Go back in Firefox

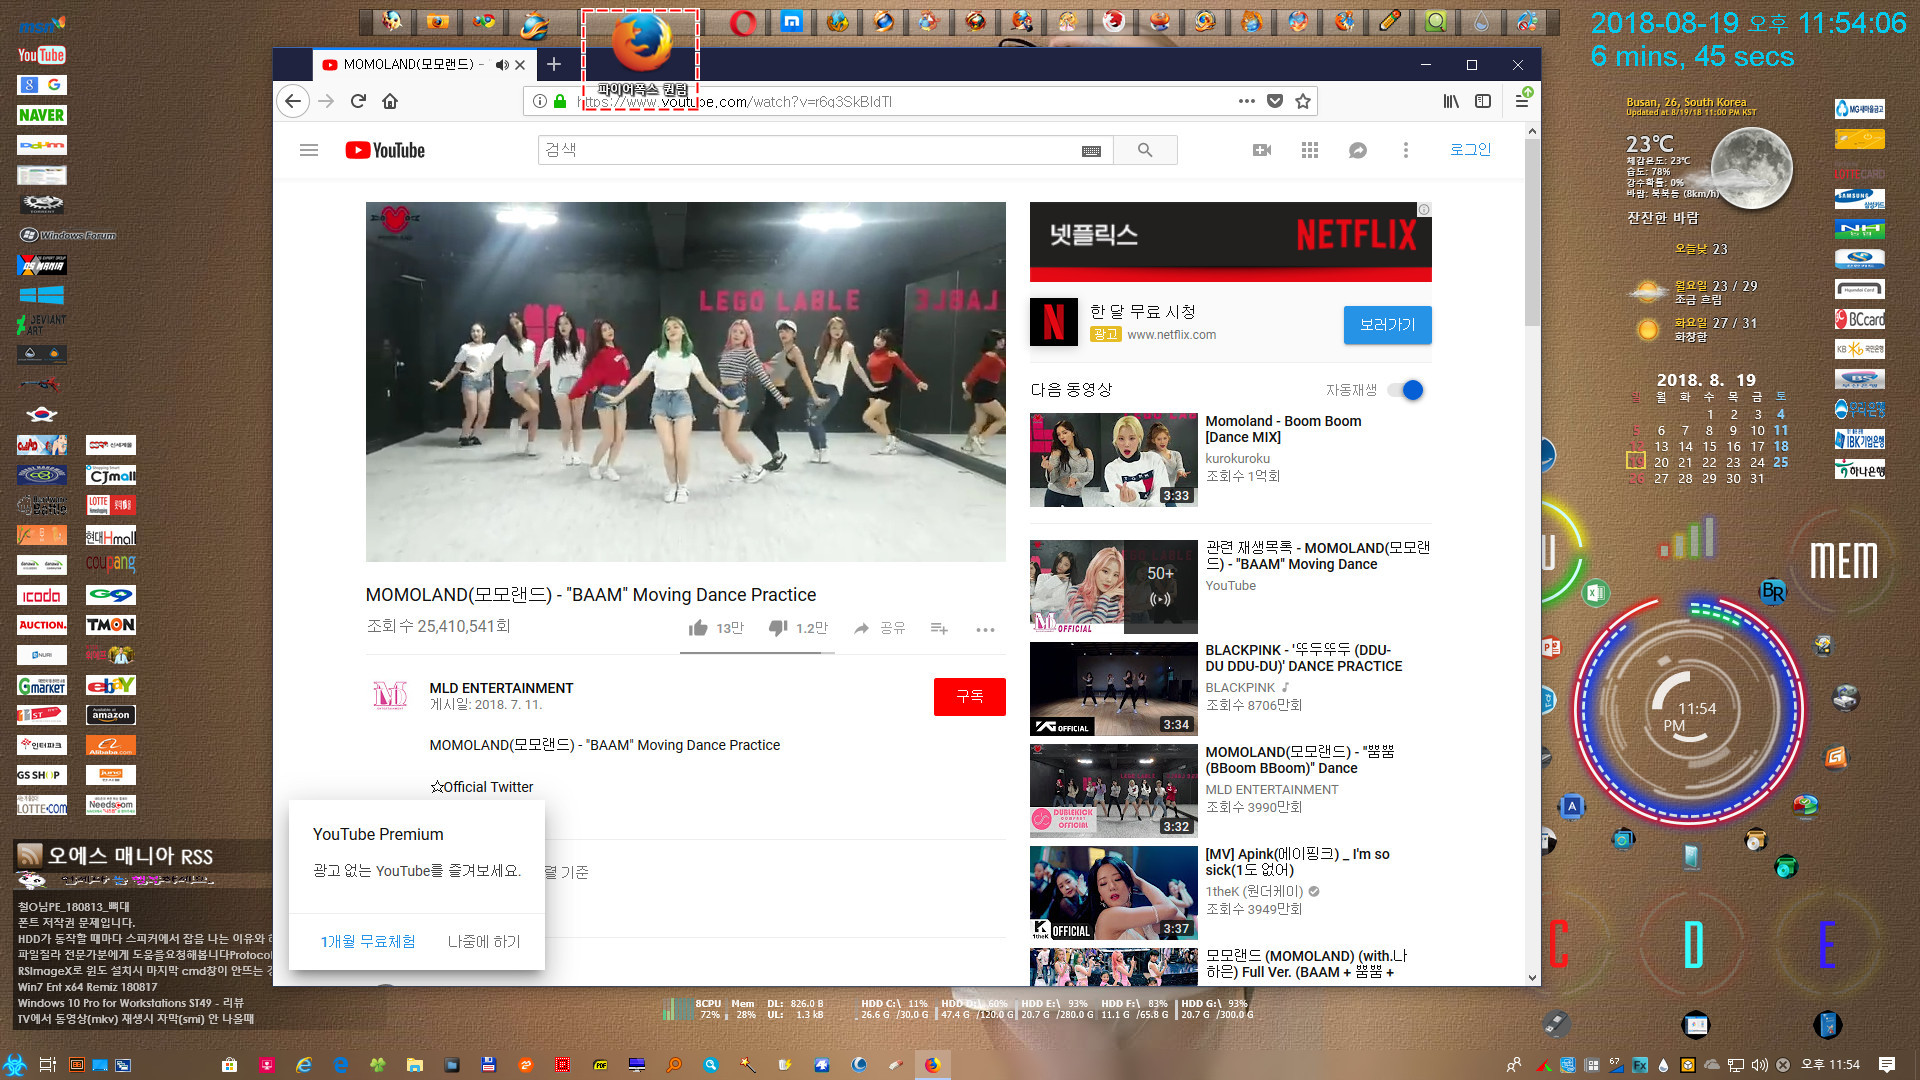tap(293, 101)
